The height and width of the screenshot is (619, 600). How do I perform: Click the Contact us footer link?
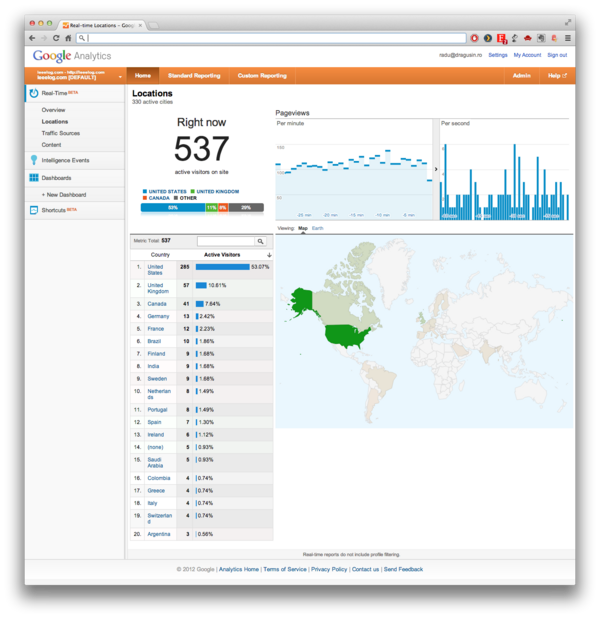(366, 569)
